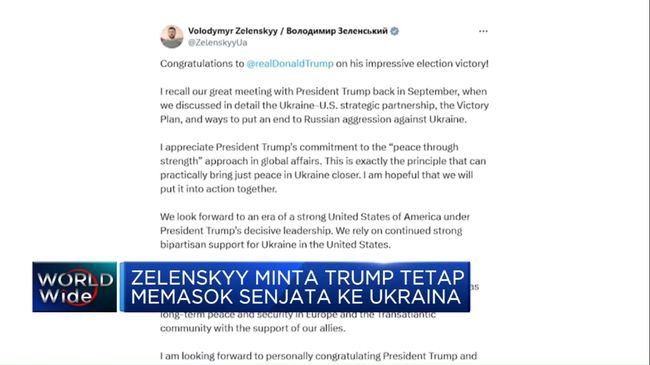The width and height of the screenshot is (650, 365).
Task: Click the Cyrillic name Володимир Зеленський
Action: click(x=337, y=31)
